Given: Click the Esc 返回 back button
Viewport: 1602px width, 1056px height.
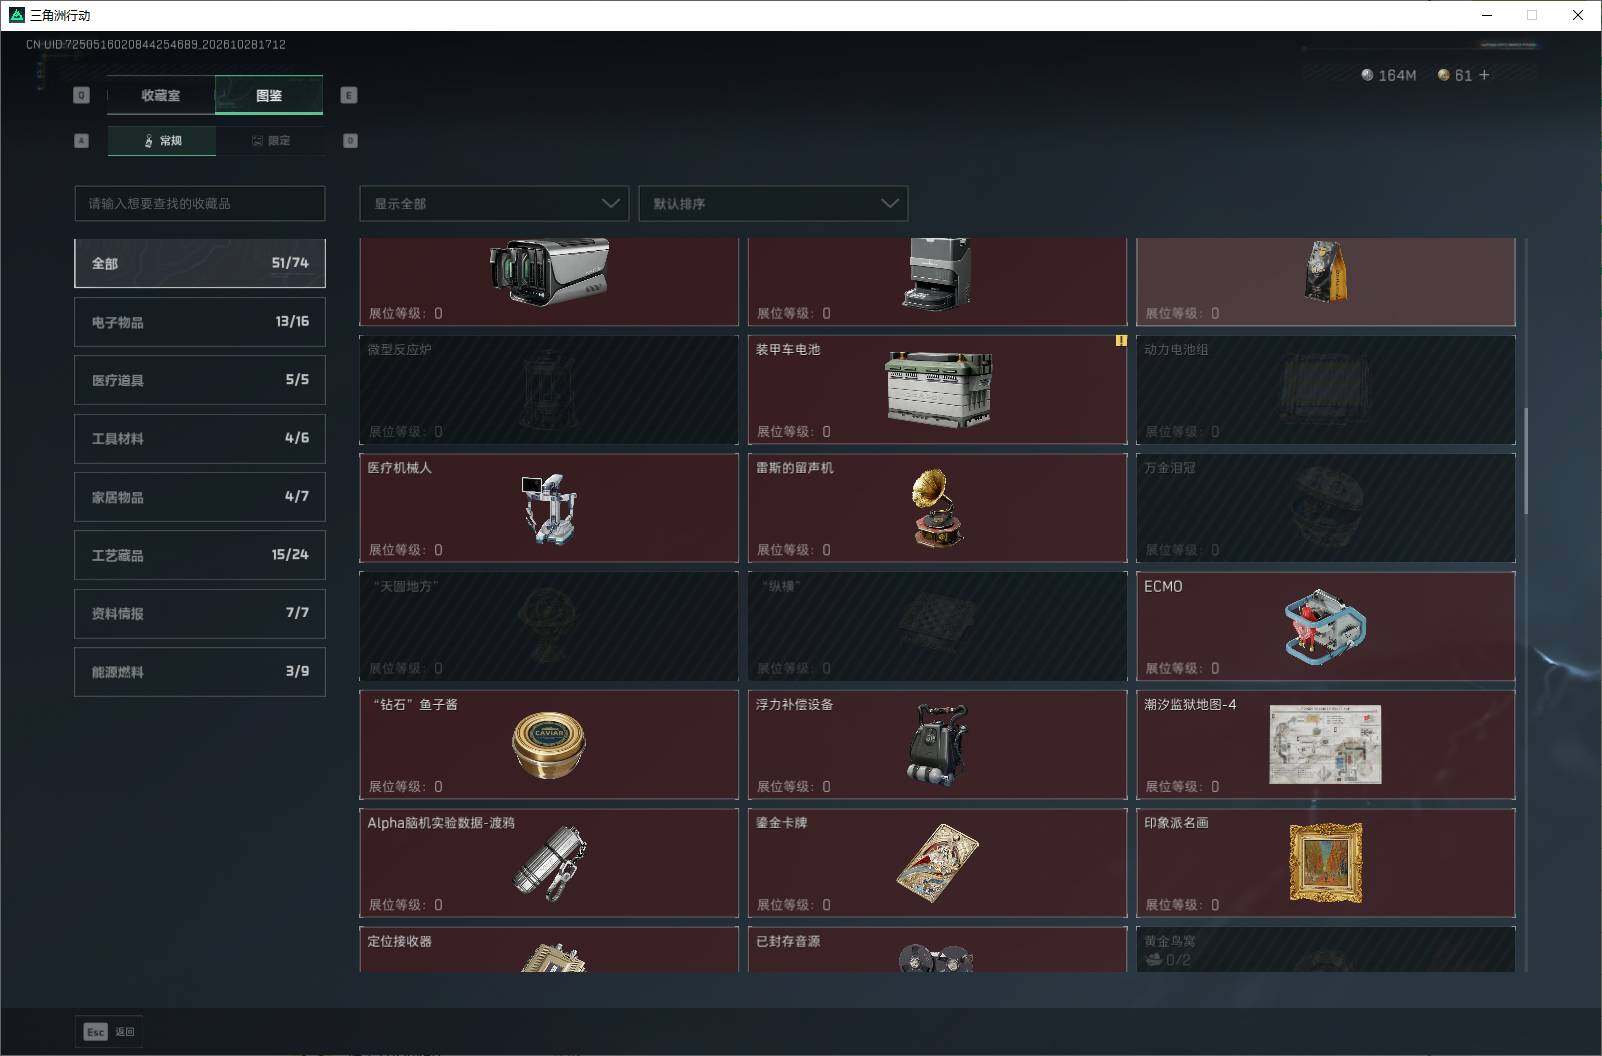Looking at the screenshot, I should point(109,1031).
